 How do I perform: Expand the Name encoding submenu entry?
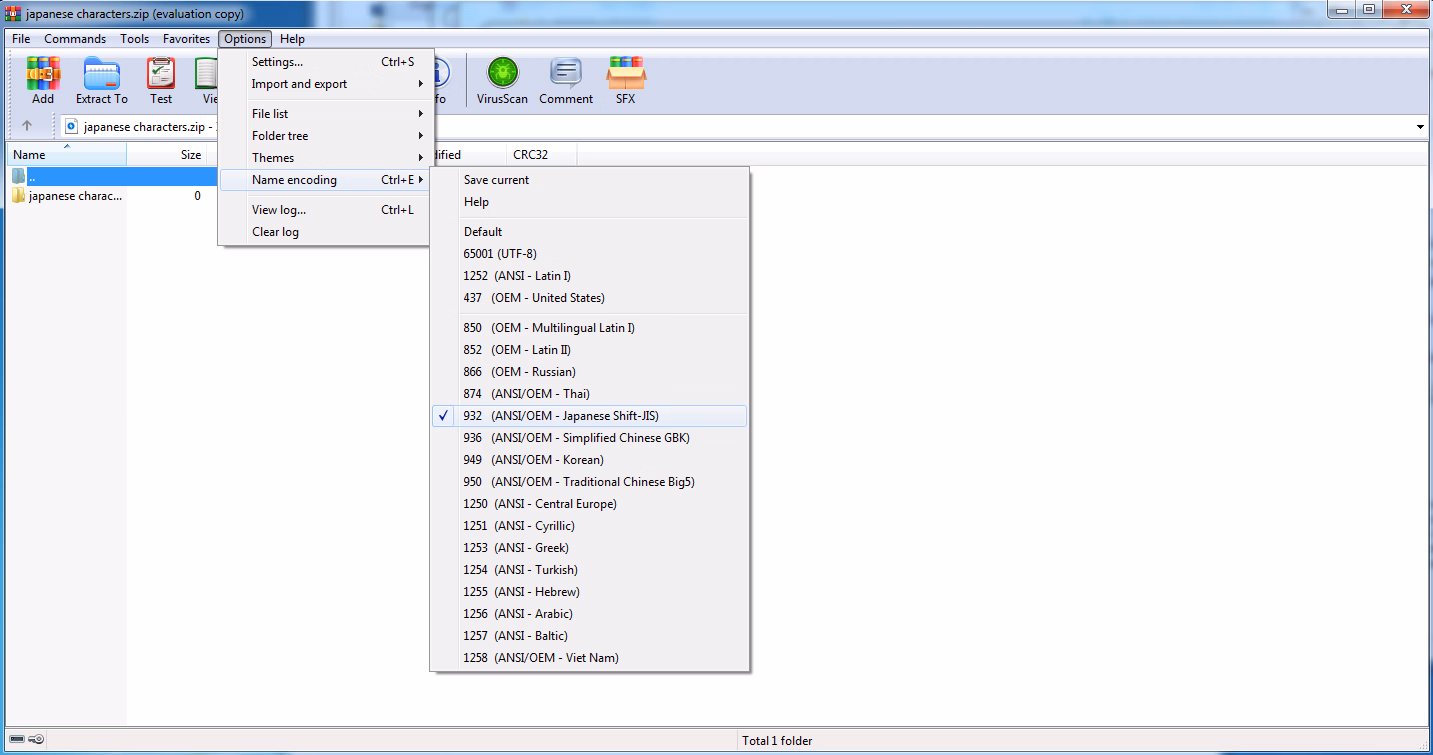[x=326, y=180]
